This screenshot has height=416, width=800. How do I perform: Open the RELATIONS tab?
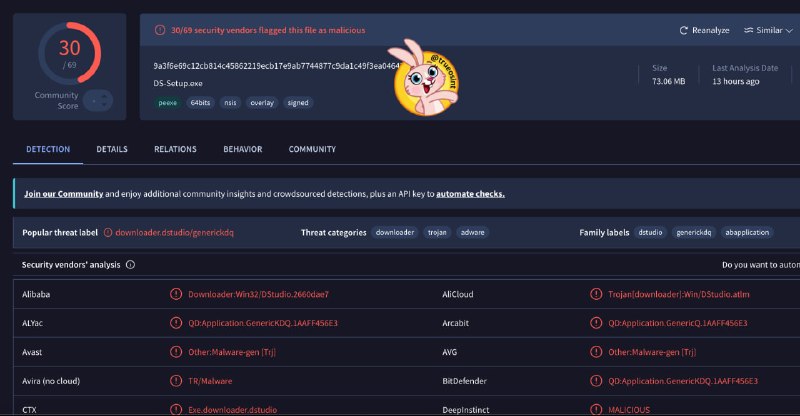click(175, 149)
